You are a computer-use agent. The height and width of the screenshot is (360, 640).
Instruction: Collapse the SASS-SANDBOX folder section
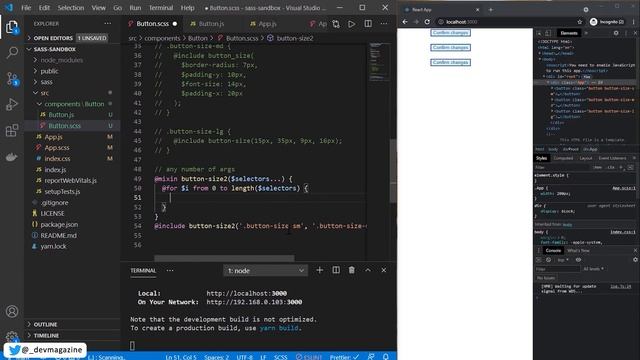click(x=73, y=49)
